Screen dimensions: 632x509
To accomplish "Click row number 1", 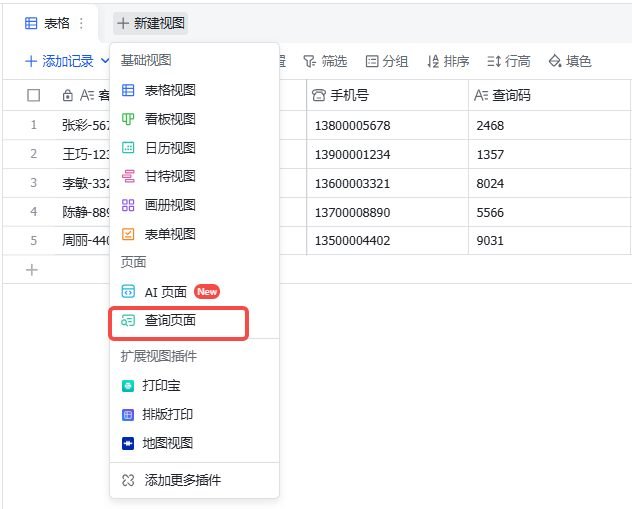I will coord(34,125).
